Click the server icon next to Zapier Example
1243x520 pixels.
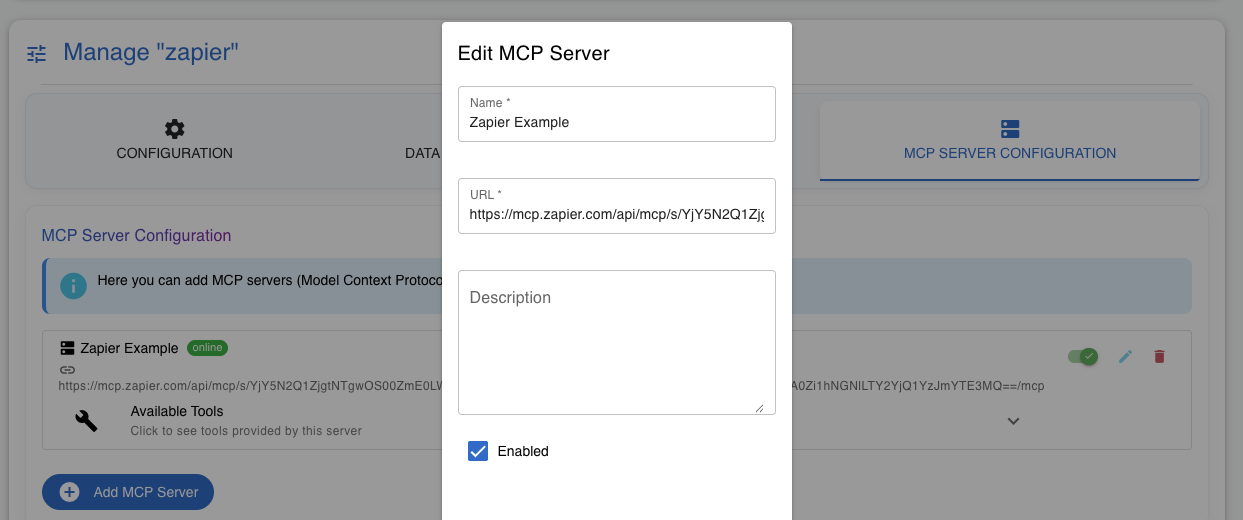[x=68, y=348]
